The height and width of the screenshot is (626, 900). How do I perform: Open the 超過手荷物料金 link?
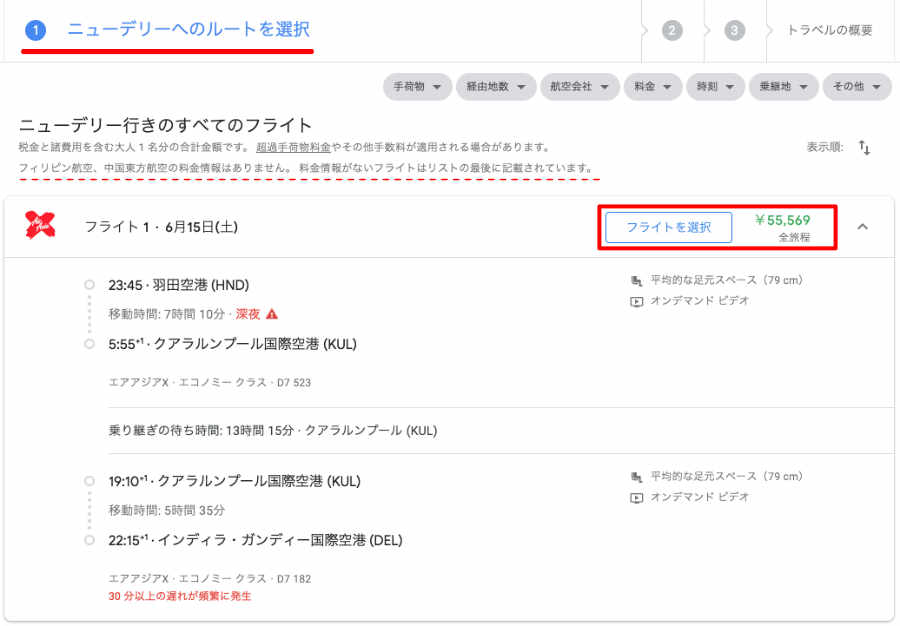tap(293, 147)
